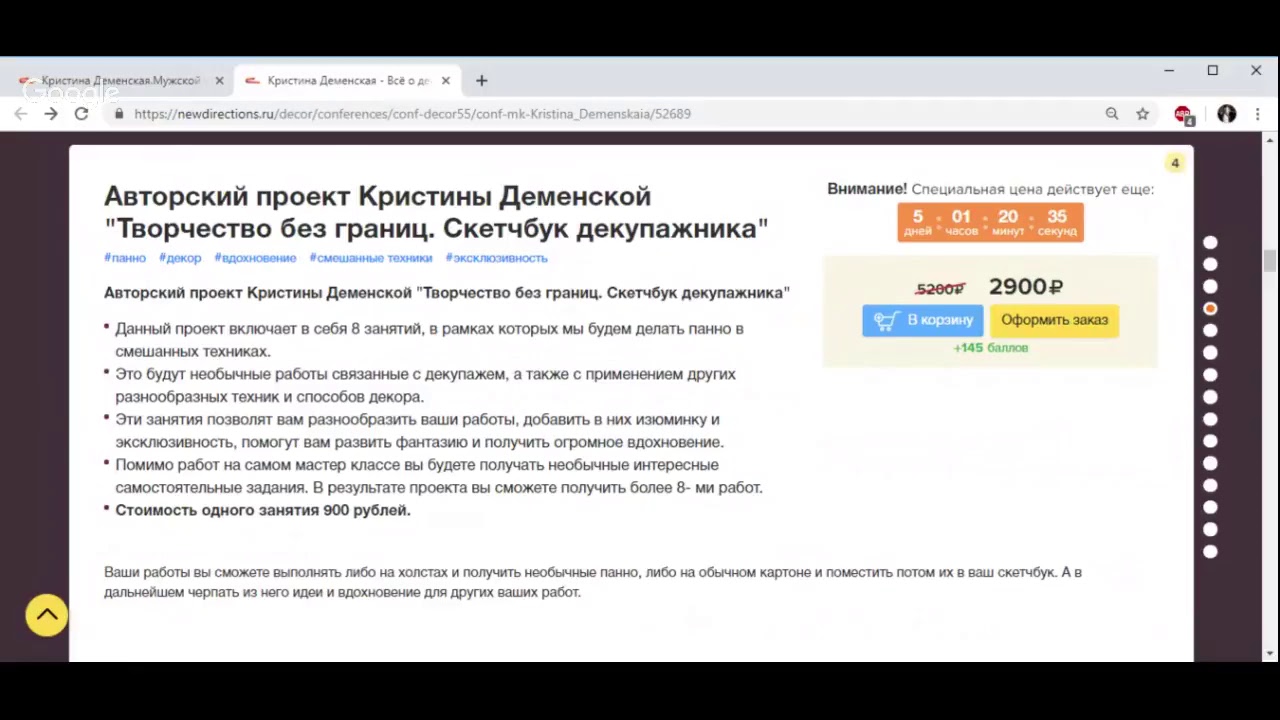Close the 'Всё о де...' tab
This screenshot has width=1280, height=720.
click(446, 81)
